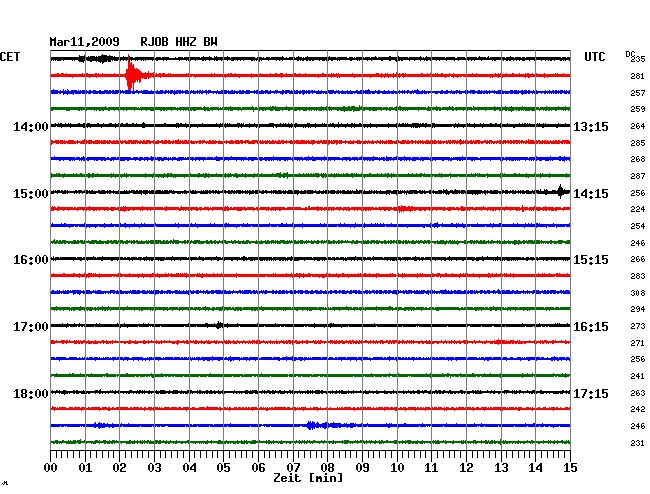Click the "04" minute tick label
This screenshot has height=494, width=650.
189,468
